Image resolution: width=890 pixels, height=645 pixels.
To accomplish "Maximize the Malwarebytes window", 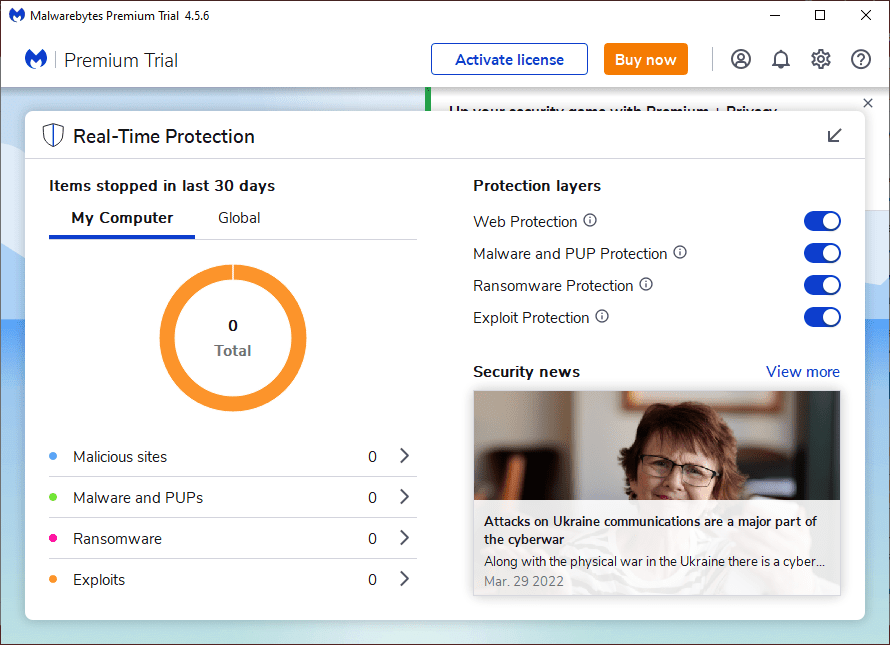I will (820, 15).
